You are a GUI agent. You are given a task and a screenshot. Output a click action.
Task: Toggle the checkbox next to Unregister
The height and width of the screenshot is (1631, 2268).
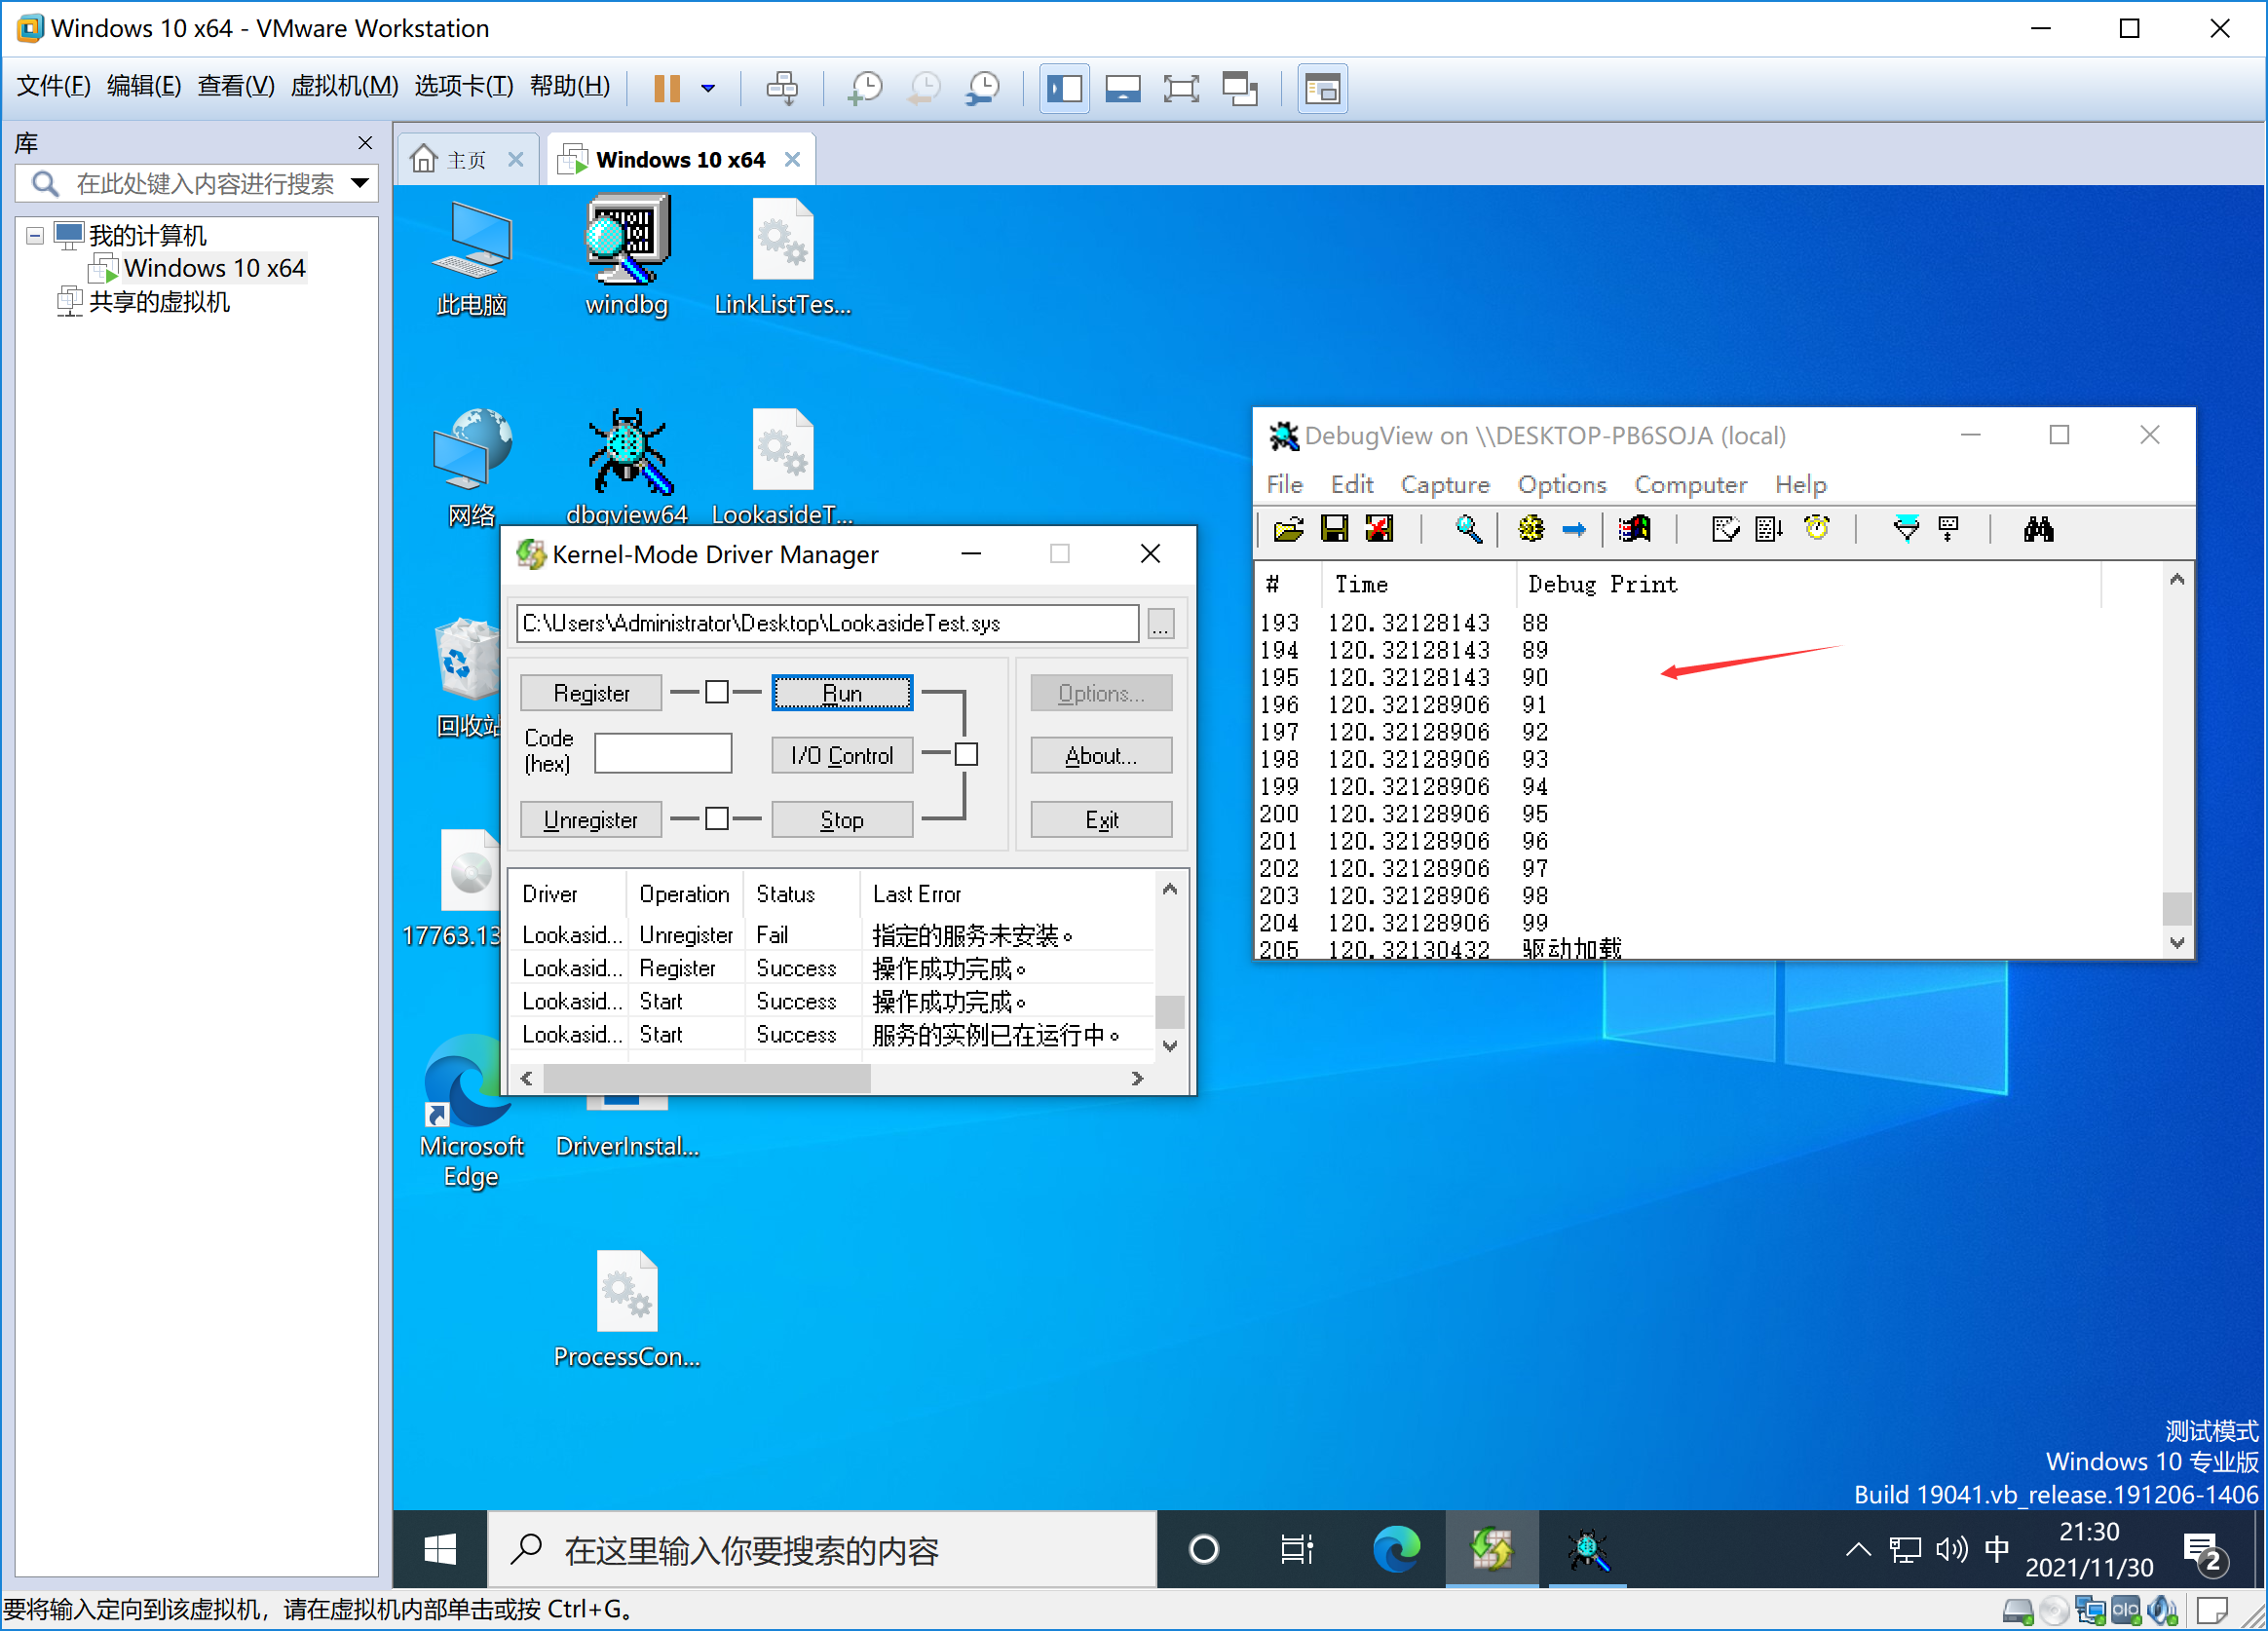tap(716, 819)
